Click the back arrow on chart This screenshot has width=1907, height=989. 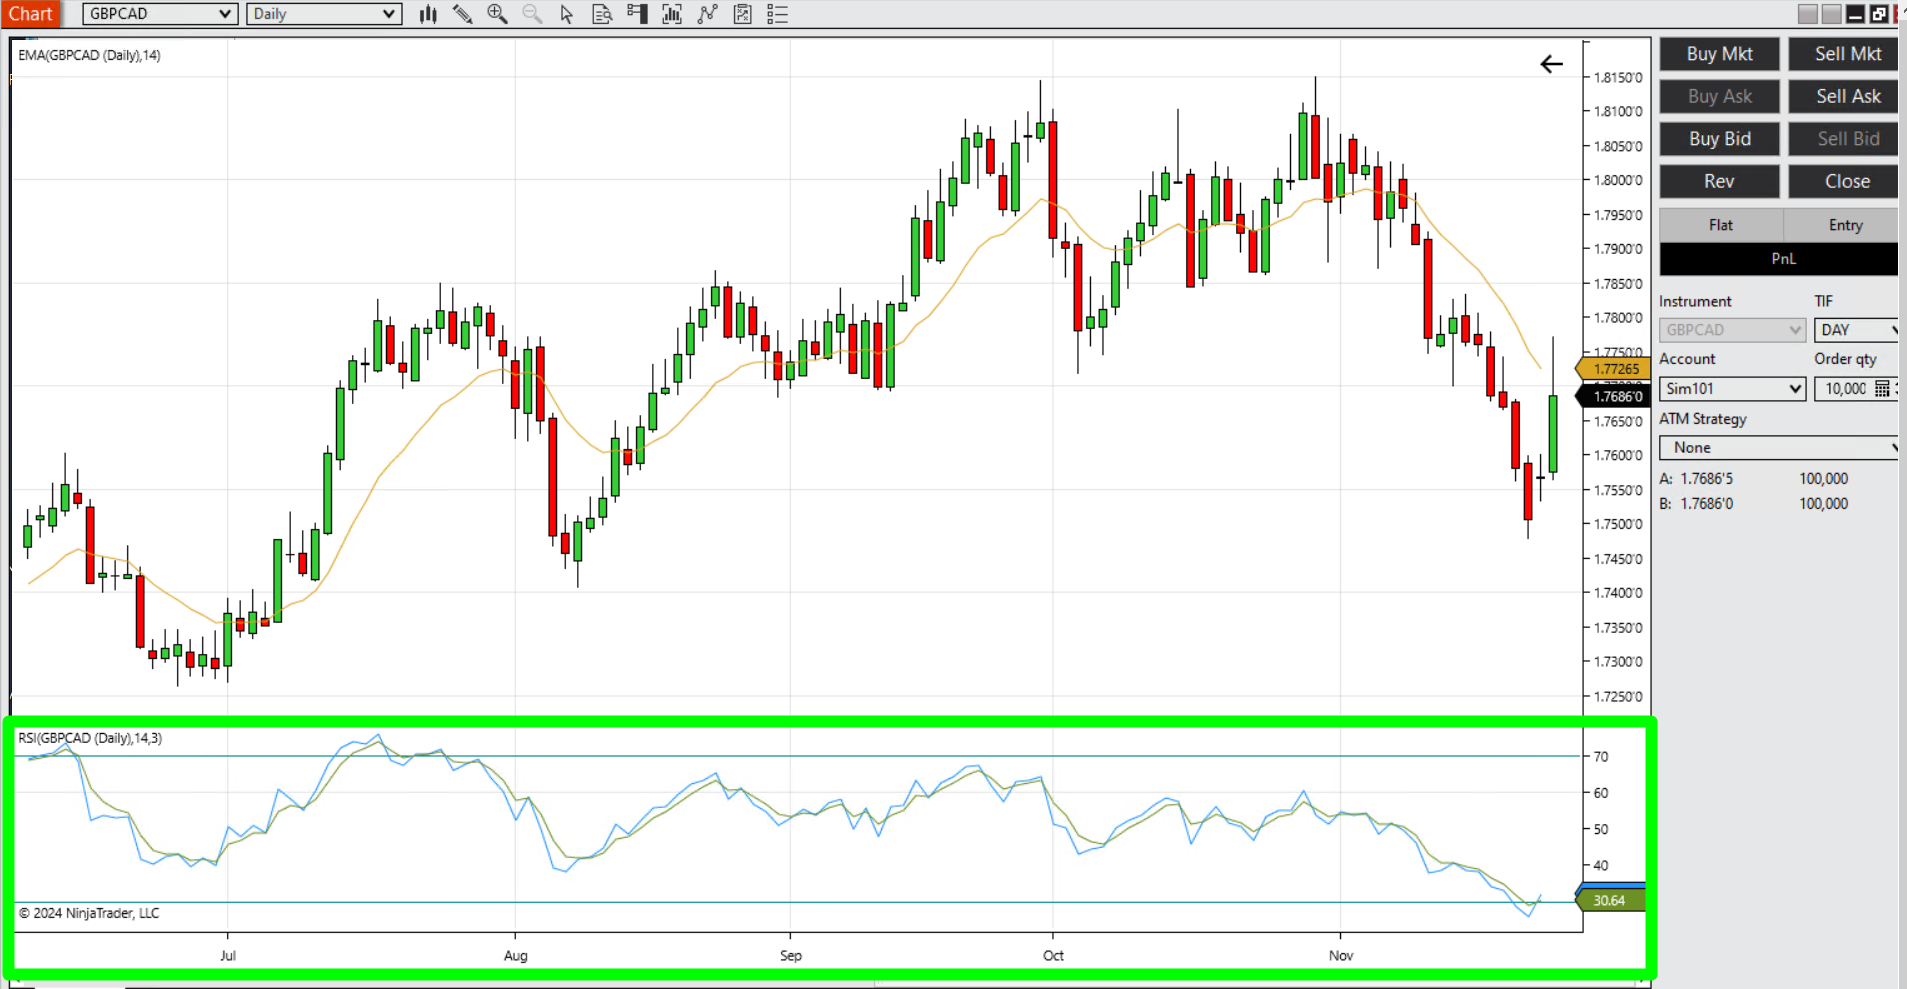[1551, 65]
